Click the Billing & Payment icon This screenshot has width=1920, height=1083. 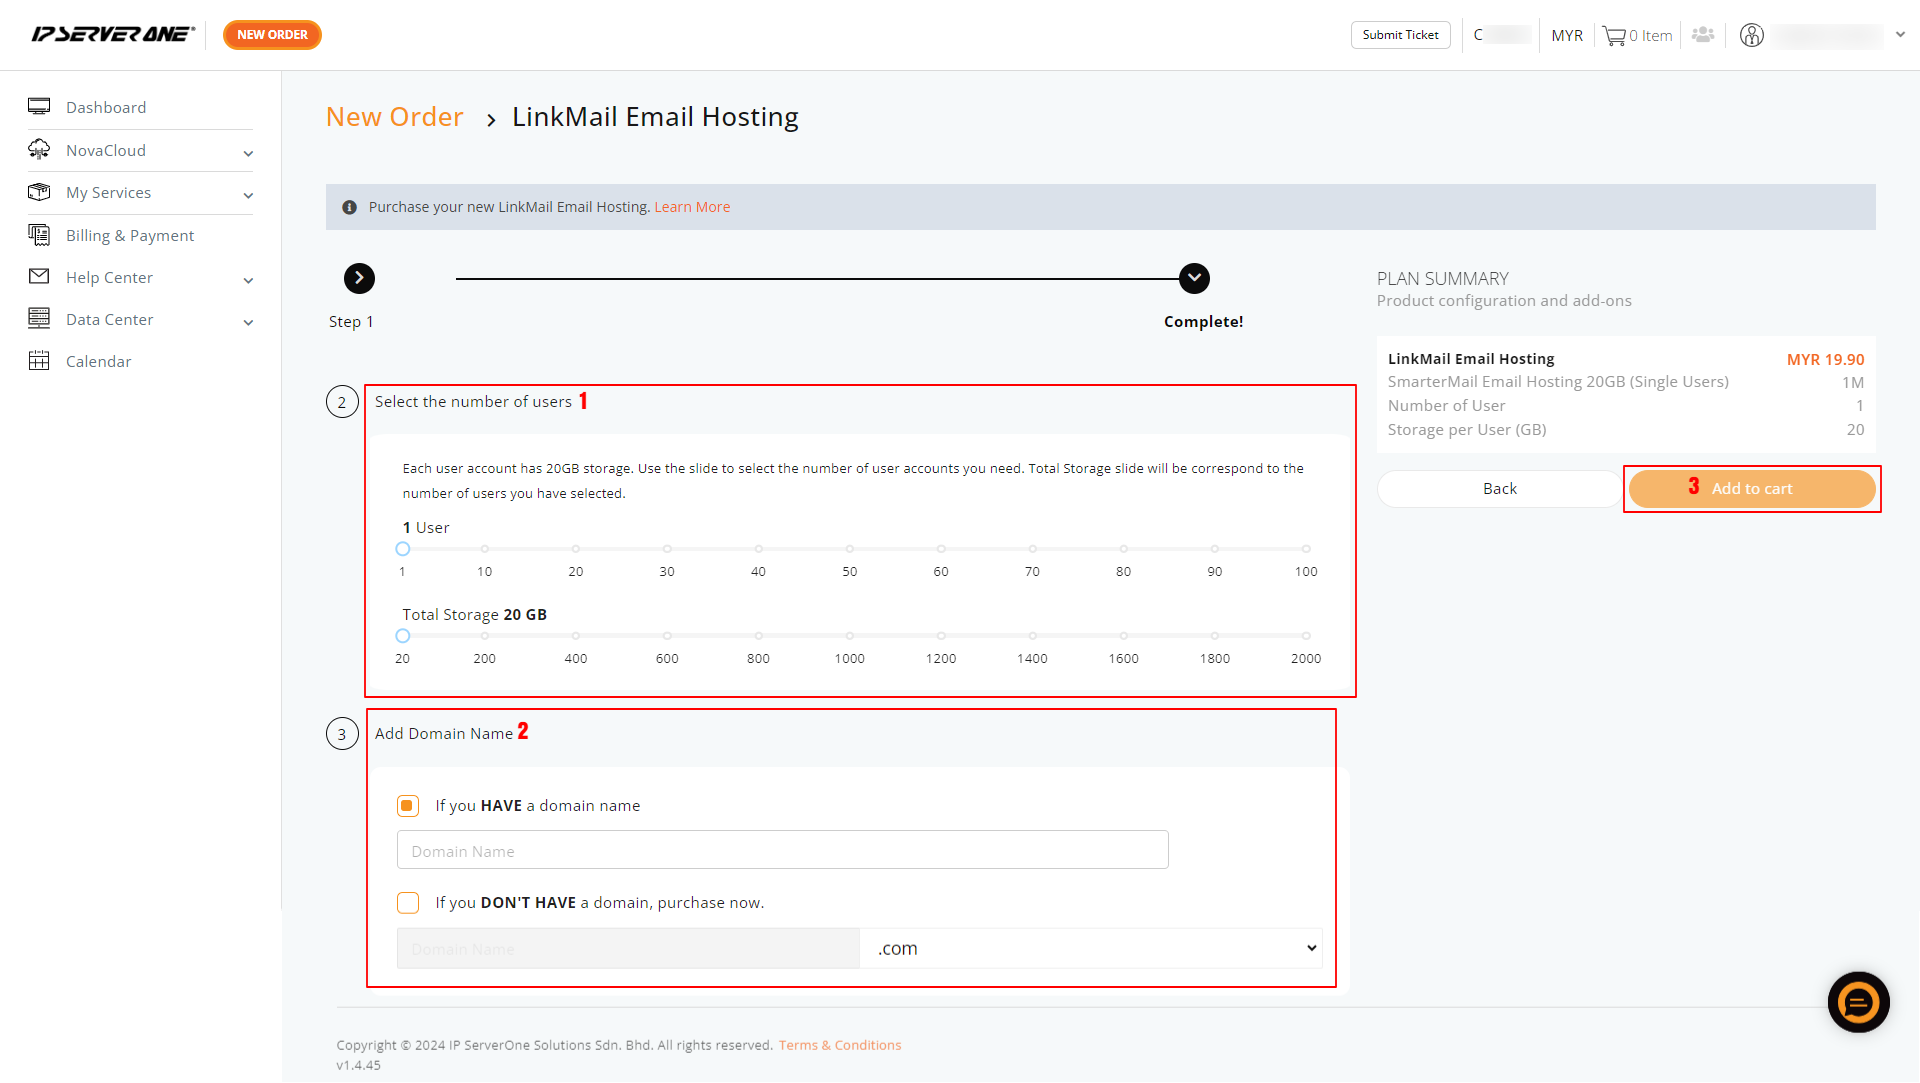[39, 235]
